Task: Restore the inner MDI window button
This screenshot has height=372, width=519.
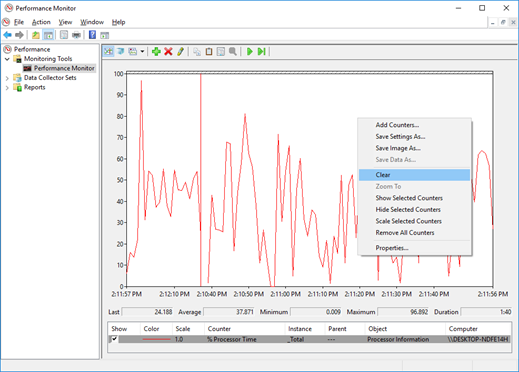Action: (x=503, y=22)
